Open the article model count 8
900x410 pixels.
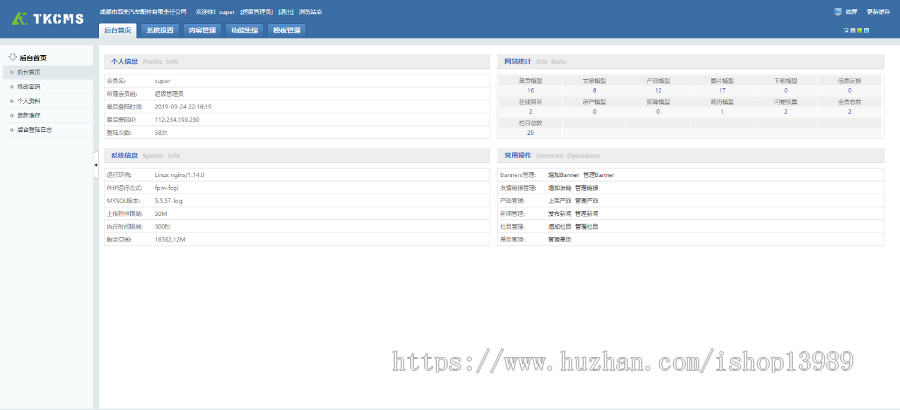click(x=594, y=91)
